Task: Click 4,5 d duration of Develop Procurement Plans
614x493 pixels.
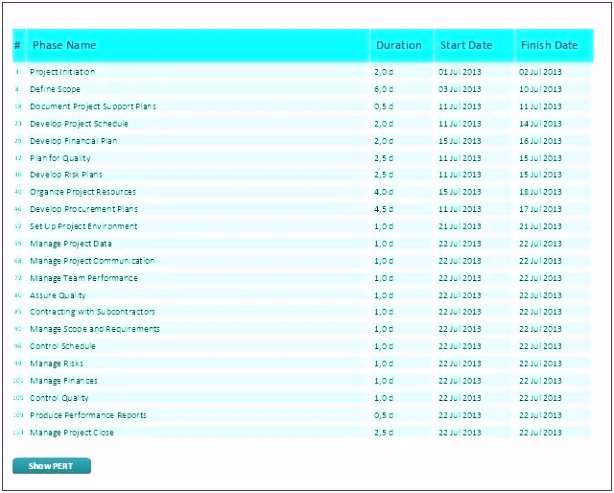Action: pos(384,209)
